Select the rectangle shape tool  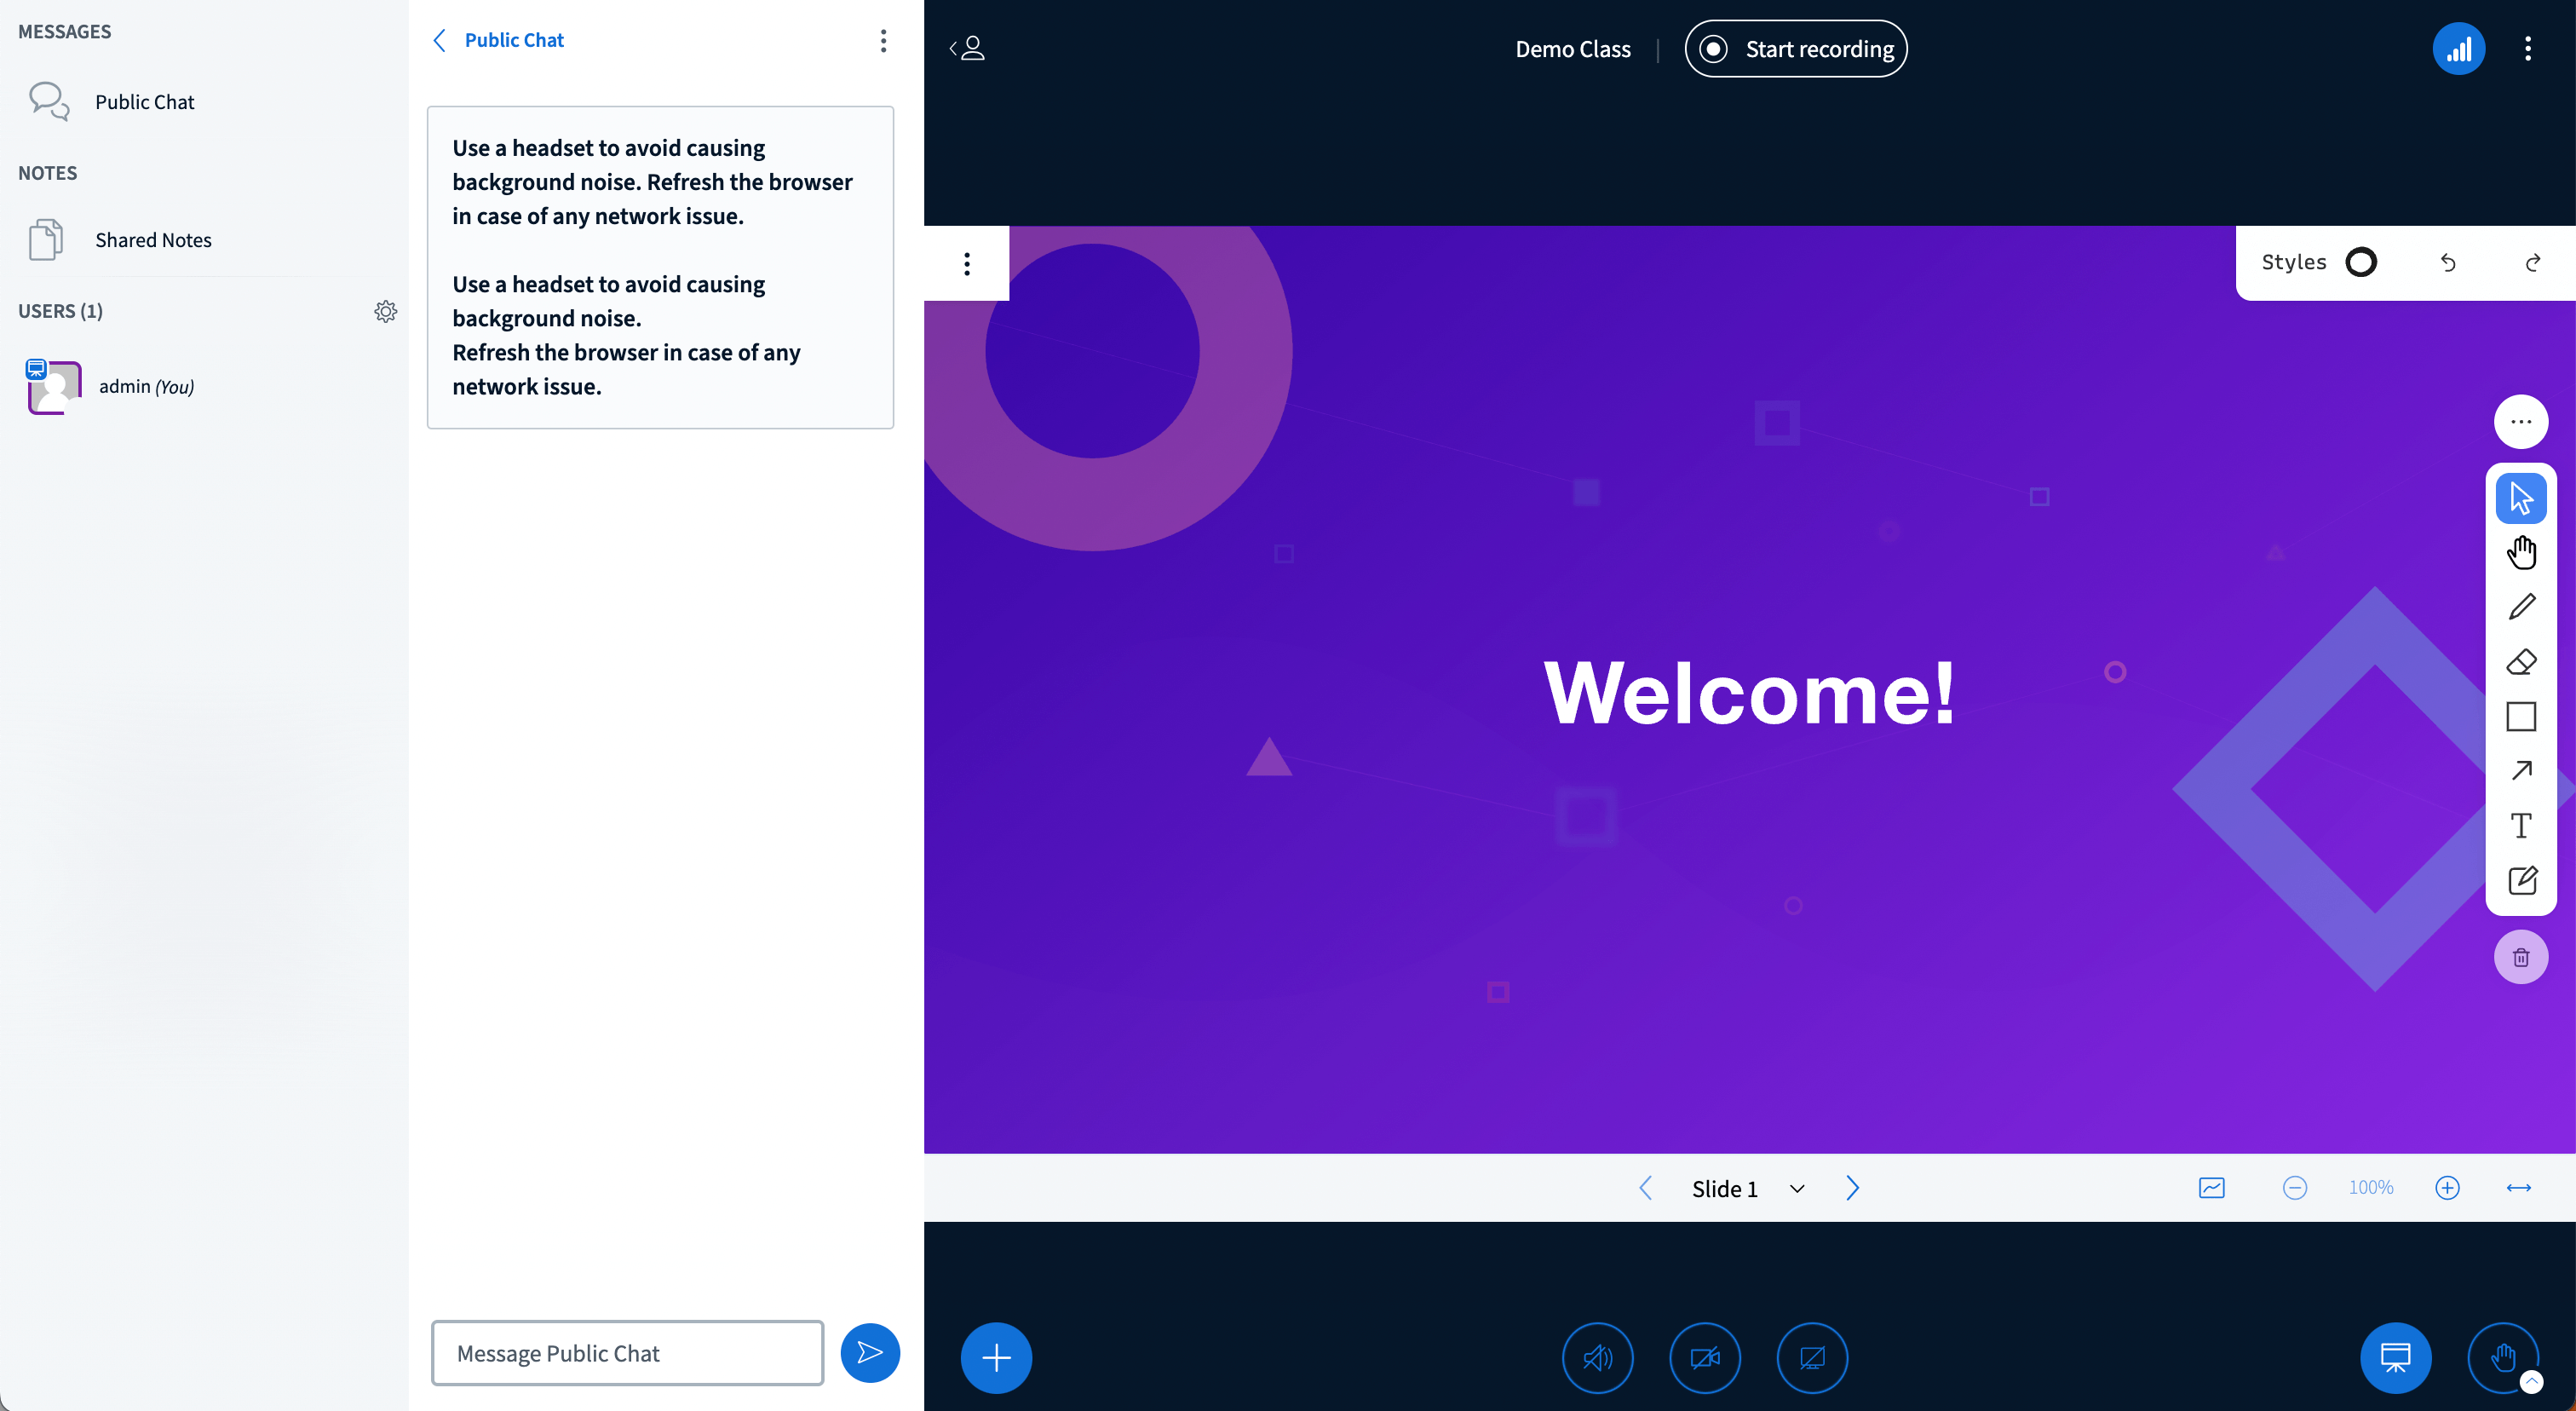coord(2521,716)
